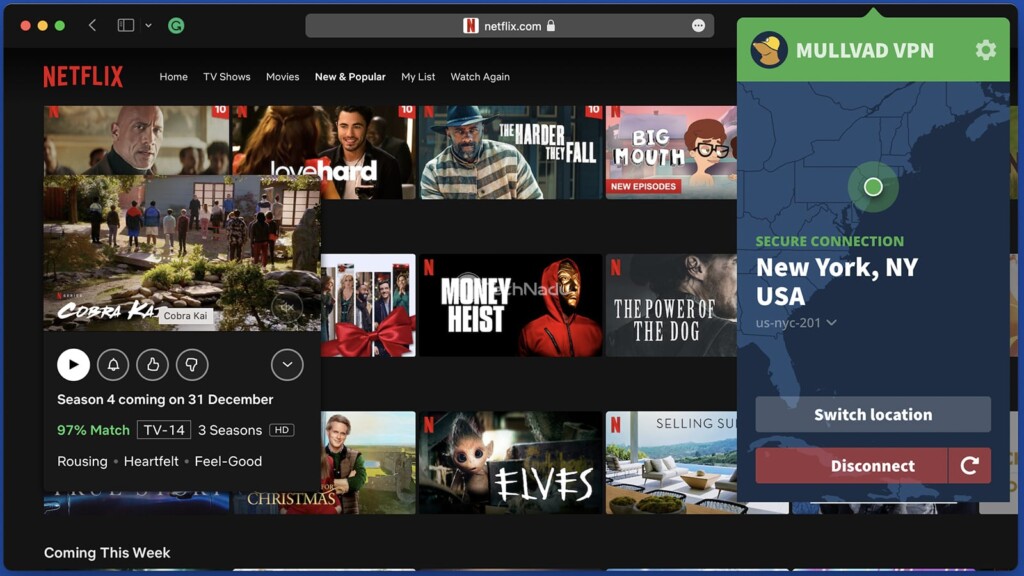1024x576 pixels.
Task: Click the SECURE CONNECTION status text
Action: (829, 241)
